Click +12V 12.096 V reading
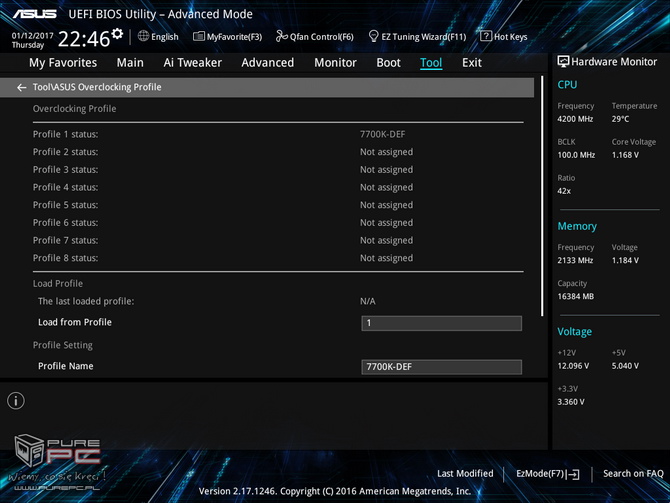Image resolution: width=670 pixels, height=503 pixels. (573, 366)
